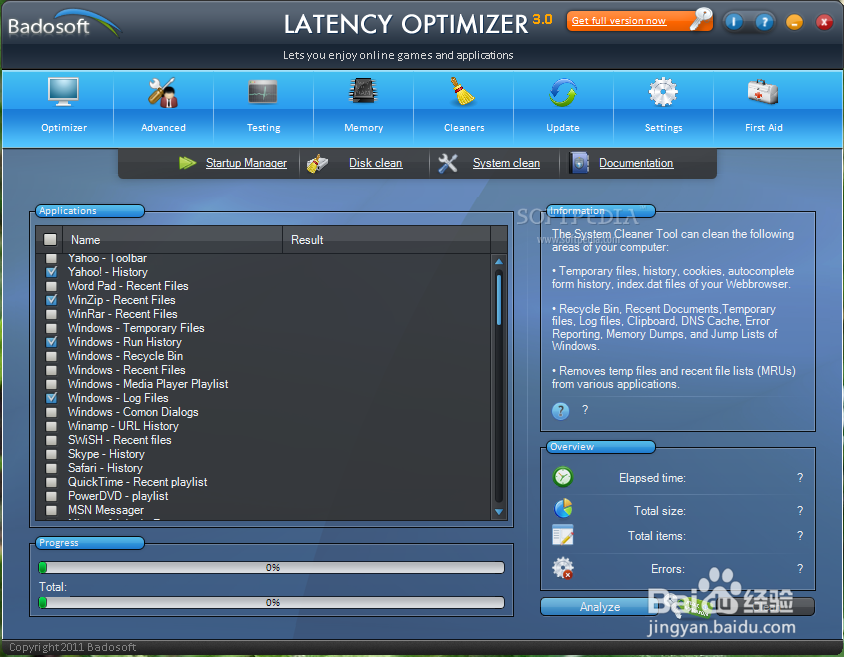This screenshot has width=844, height=657.
Task: Switch to the Testing tab label
Action: [x=263, y=128]
